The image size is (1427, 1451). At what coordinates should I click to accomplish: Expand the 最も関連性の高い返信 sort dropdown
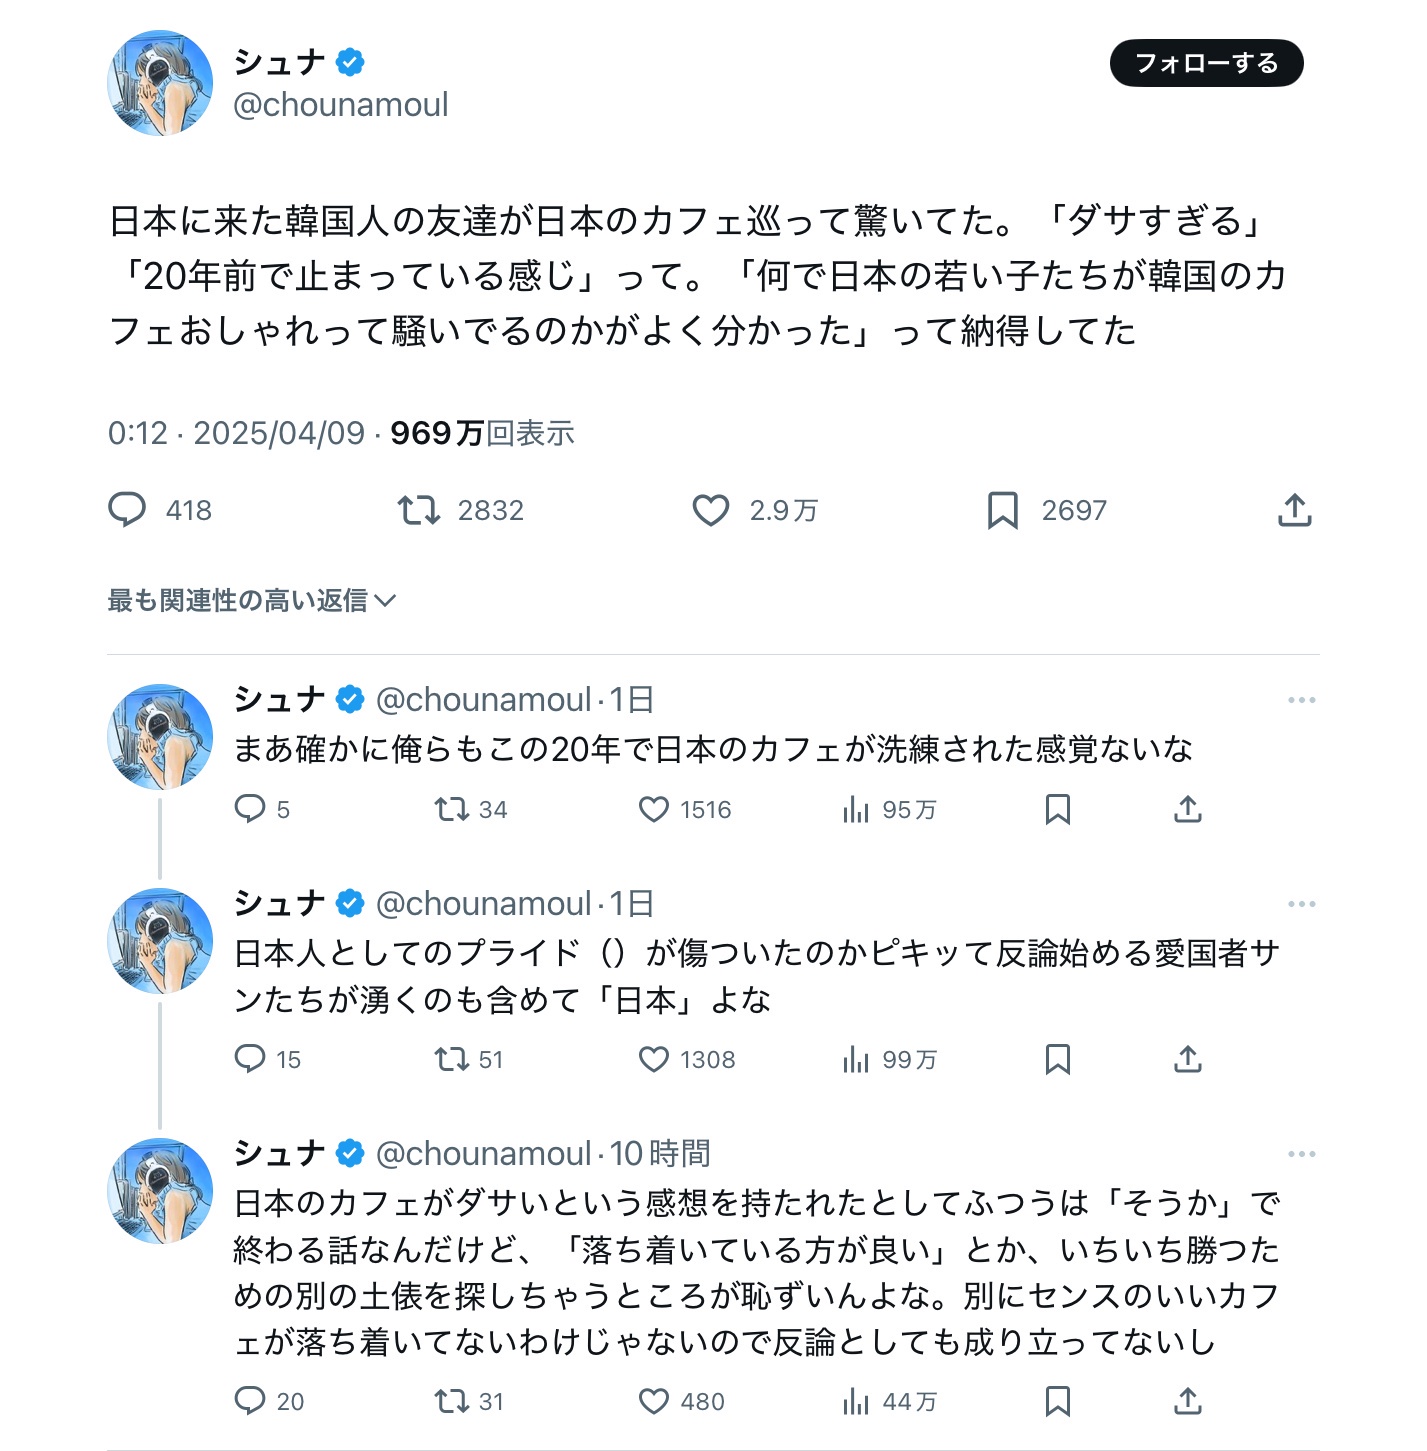coord(252,600)
